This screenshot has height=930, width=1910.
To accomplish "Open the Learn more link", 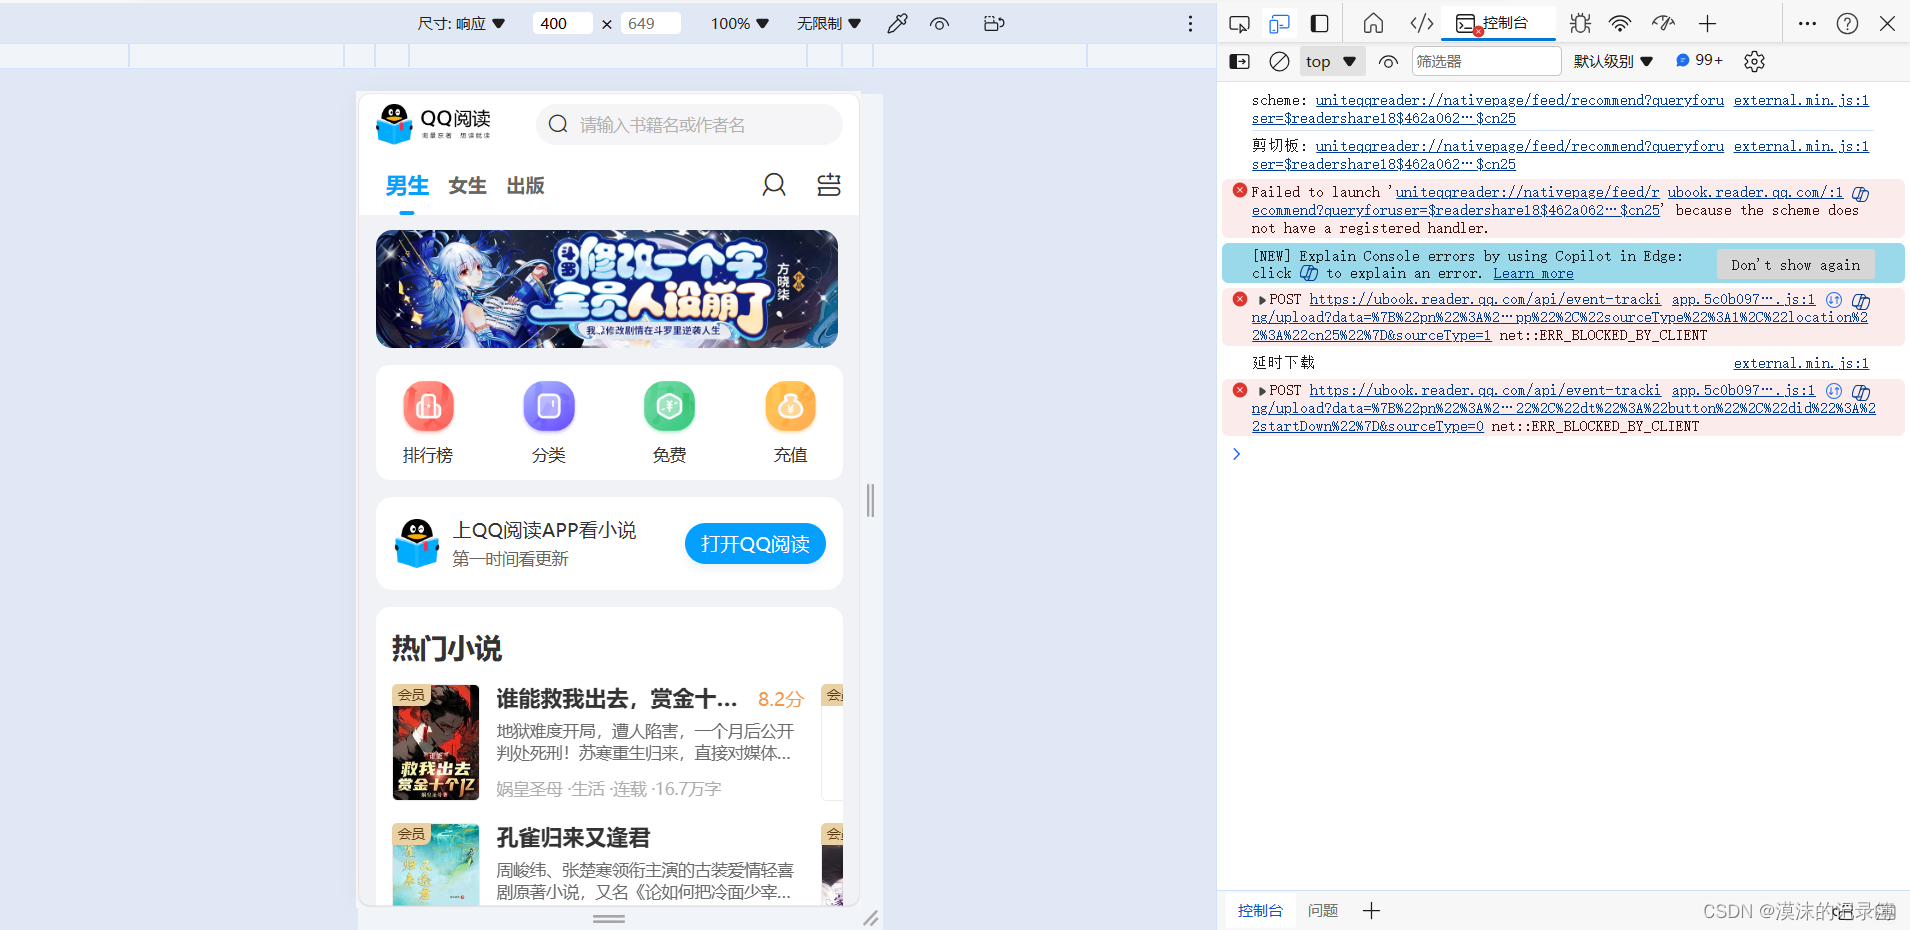I will 1533,274.
